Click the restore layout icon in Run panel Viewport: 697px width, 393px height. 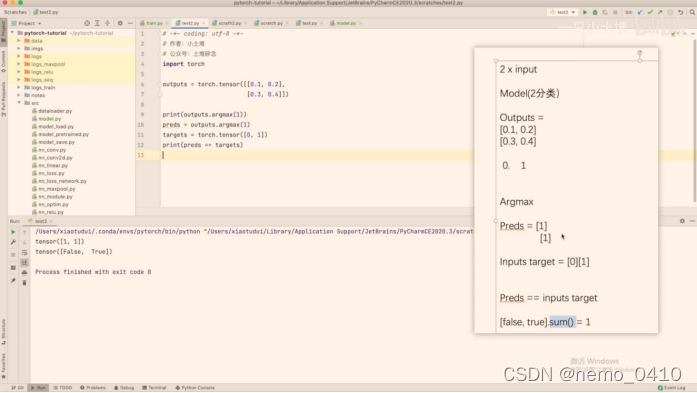(x=13, y=268)
